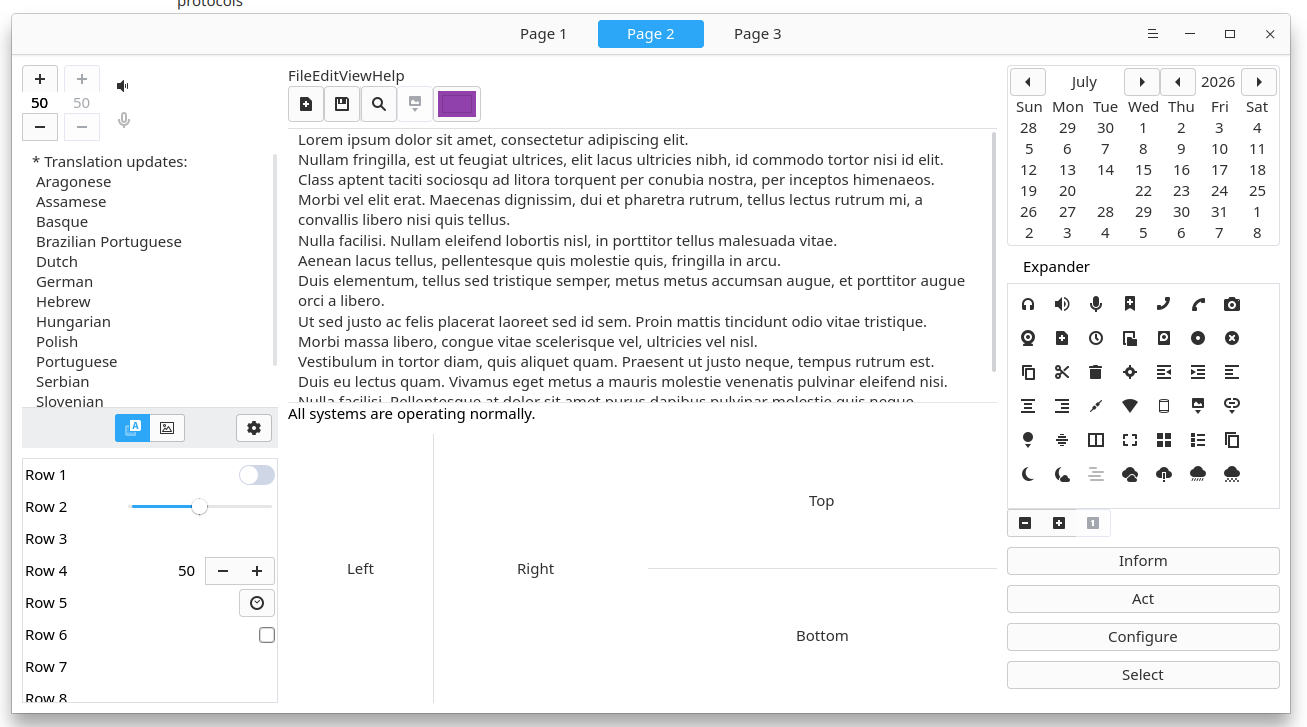Switch to the Page 3 tab
1307x727 pixels.
point(758,34)
